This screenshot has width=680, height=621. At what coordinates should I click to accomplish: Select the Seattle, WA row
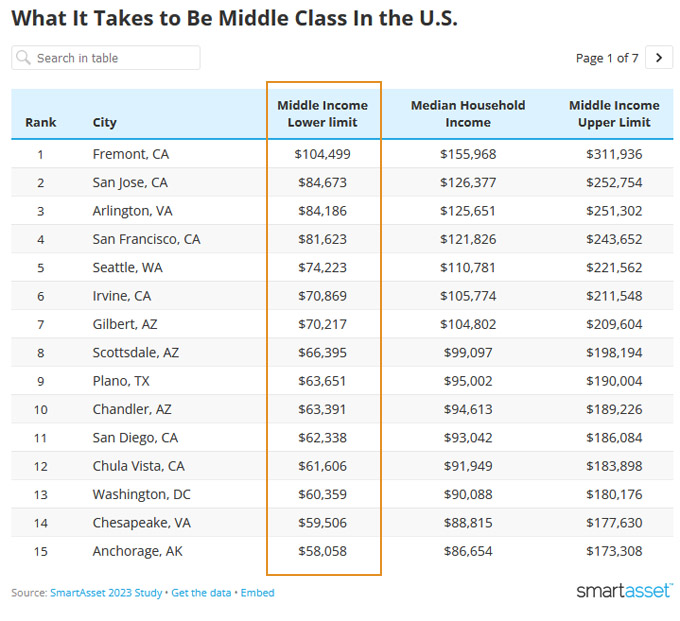[x=342, y=268]
